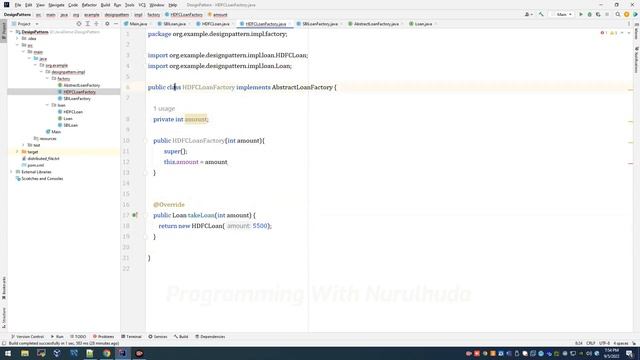Open the user account icon menu

pos(528,14)
